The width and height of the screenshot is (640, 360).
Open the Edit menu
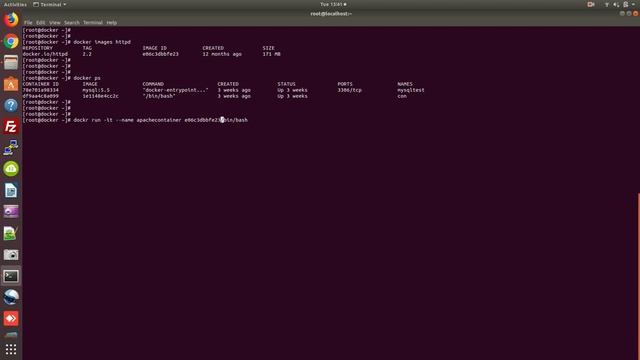click(x=40, y=23)
